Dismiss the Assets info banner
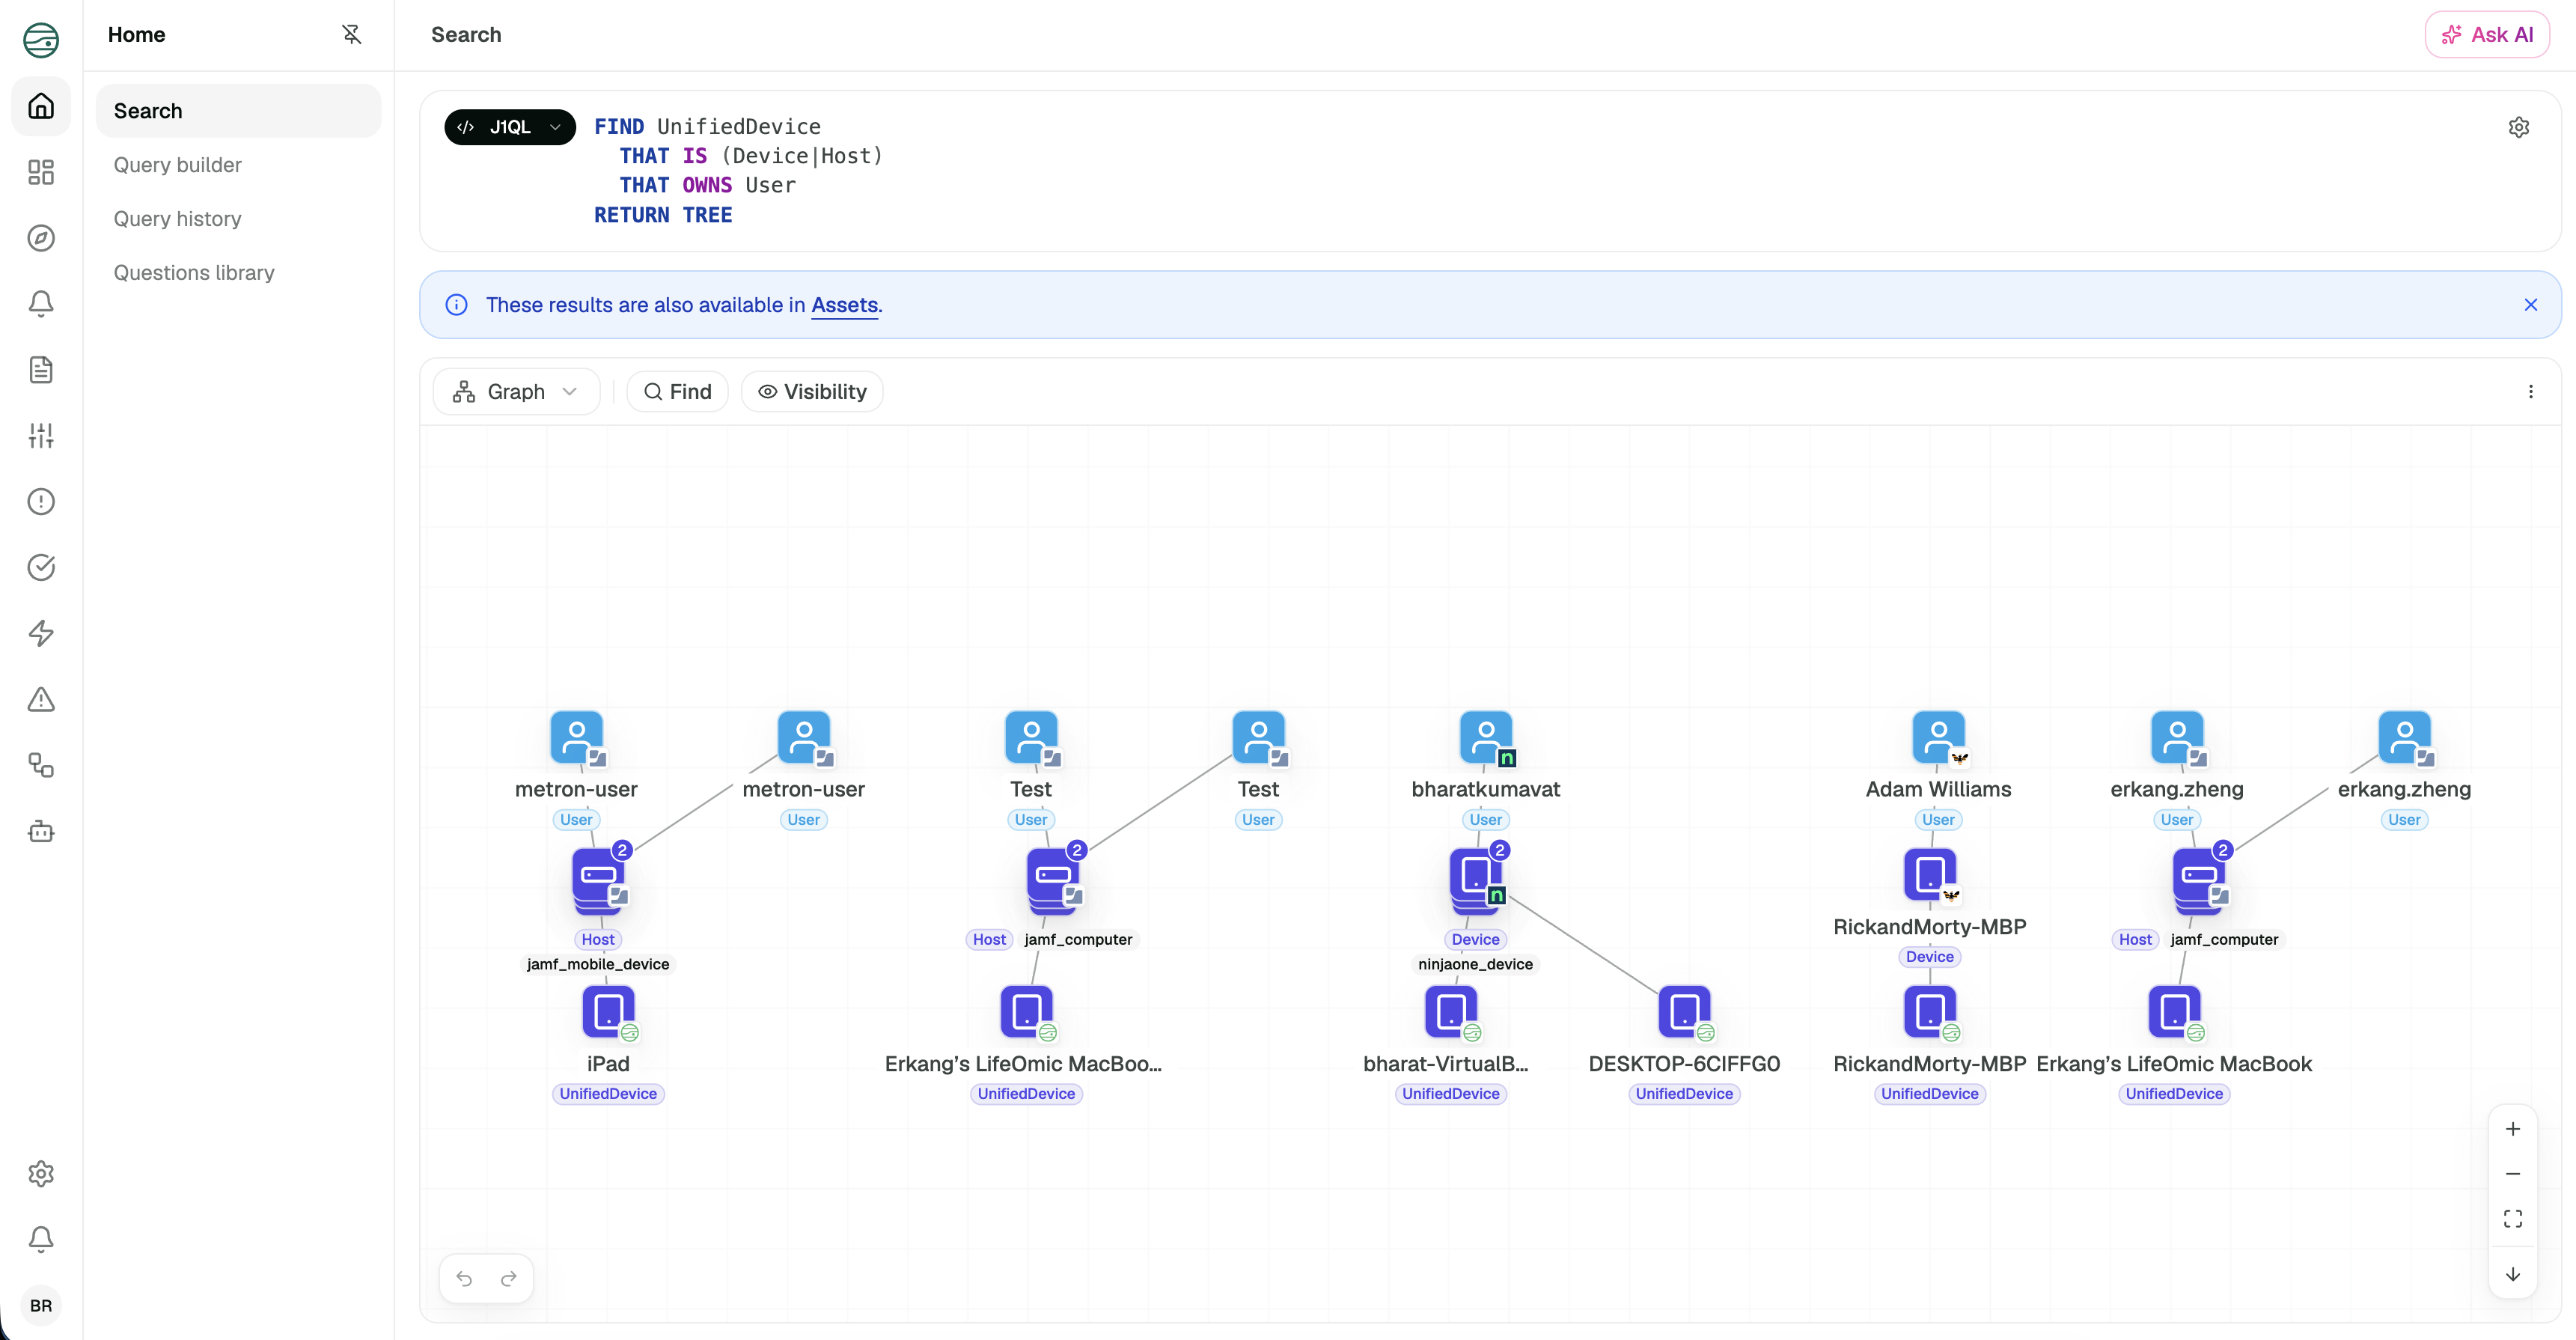Image resolution: width=2576 pixels, height=1340 pixels. [2530, 305]
